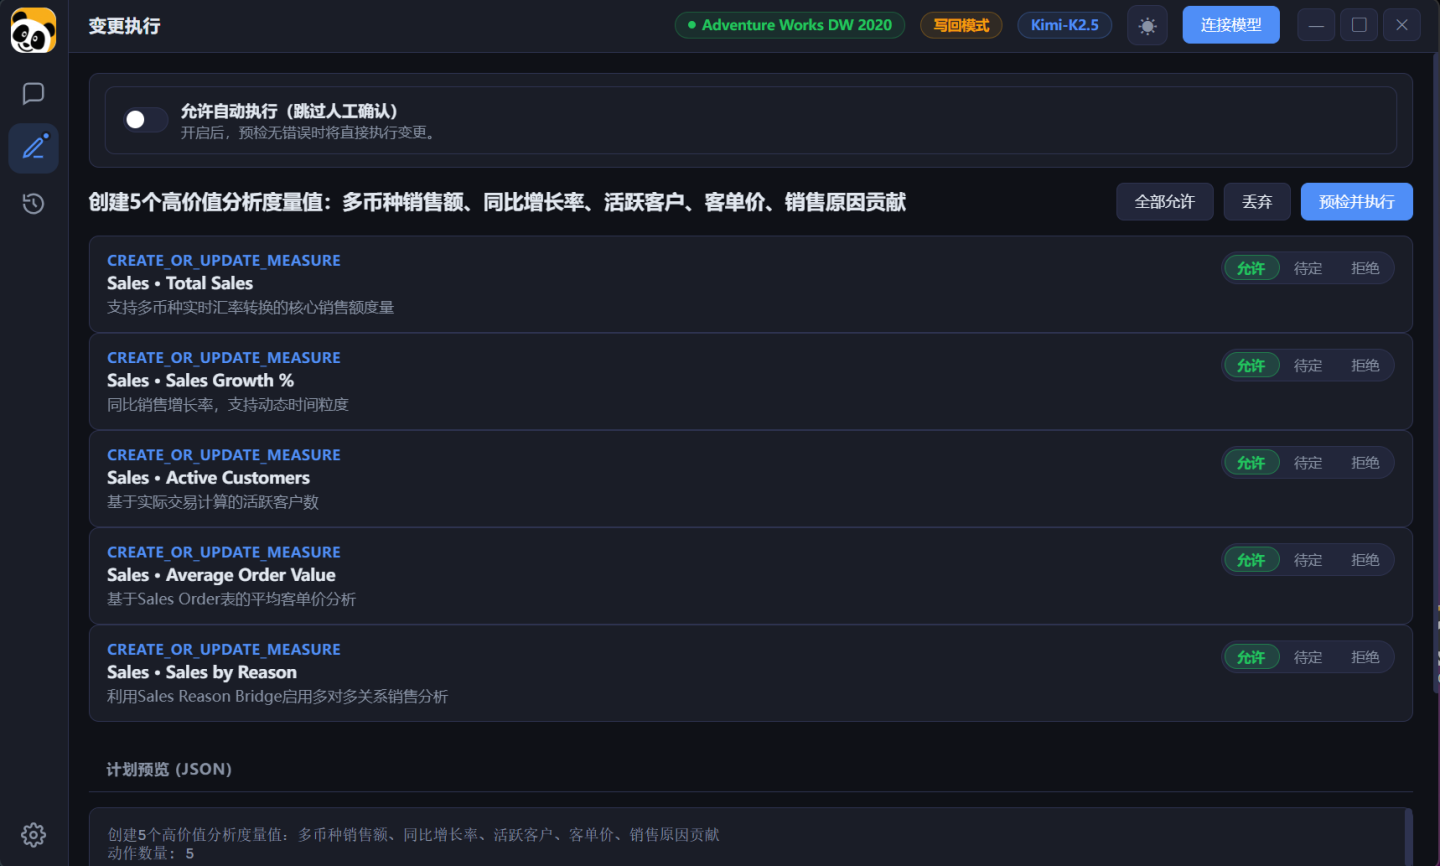Select 允许 for Active Customers measure

(x=1251, y=463)
